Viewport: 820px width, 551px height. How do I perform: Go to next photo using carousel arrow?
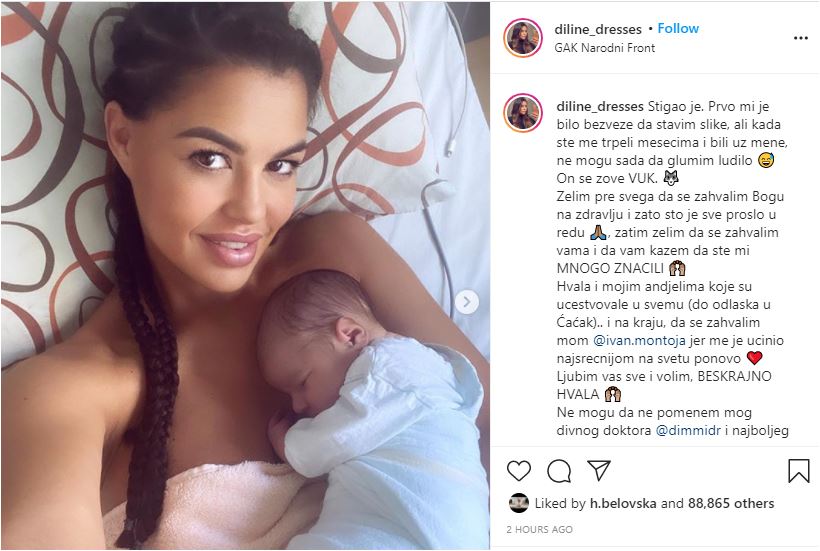point(466,302)
